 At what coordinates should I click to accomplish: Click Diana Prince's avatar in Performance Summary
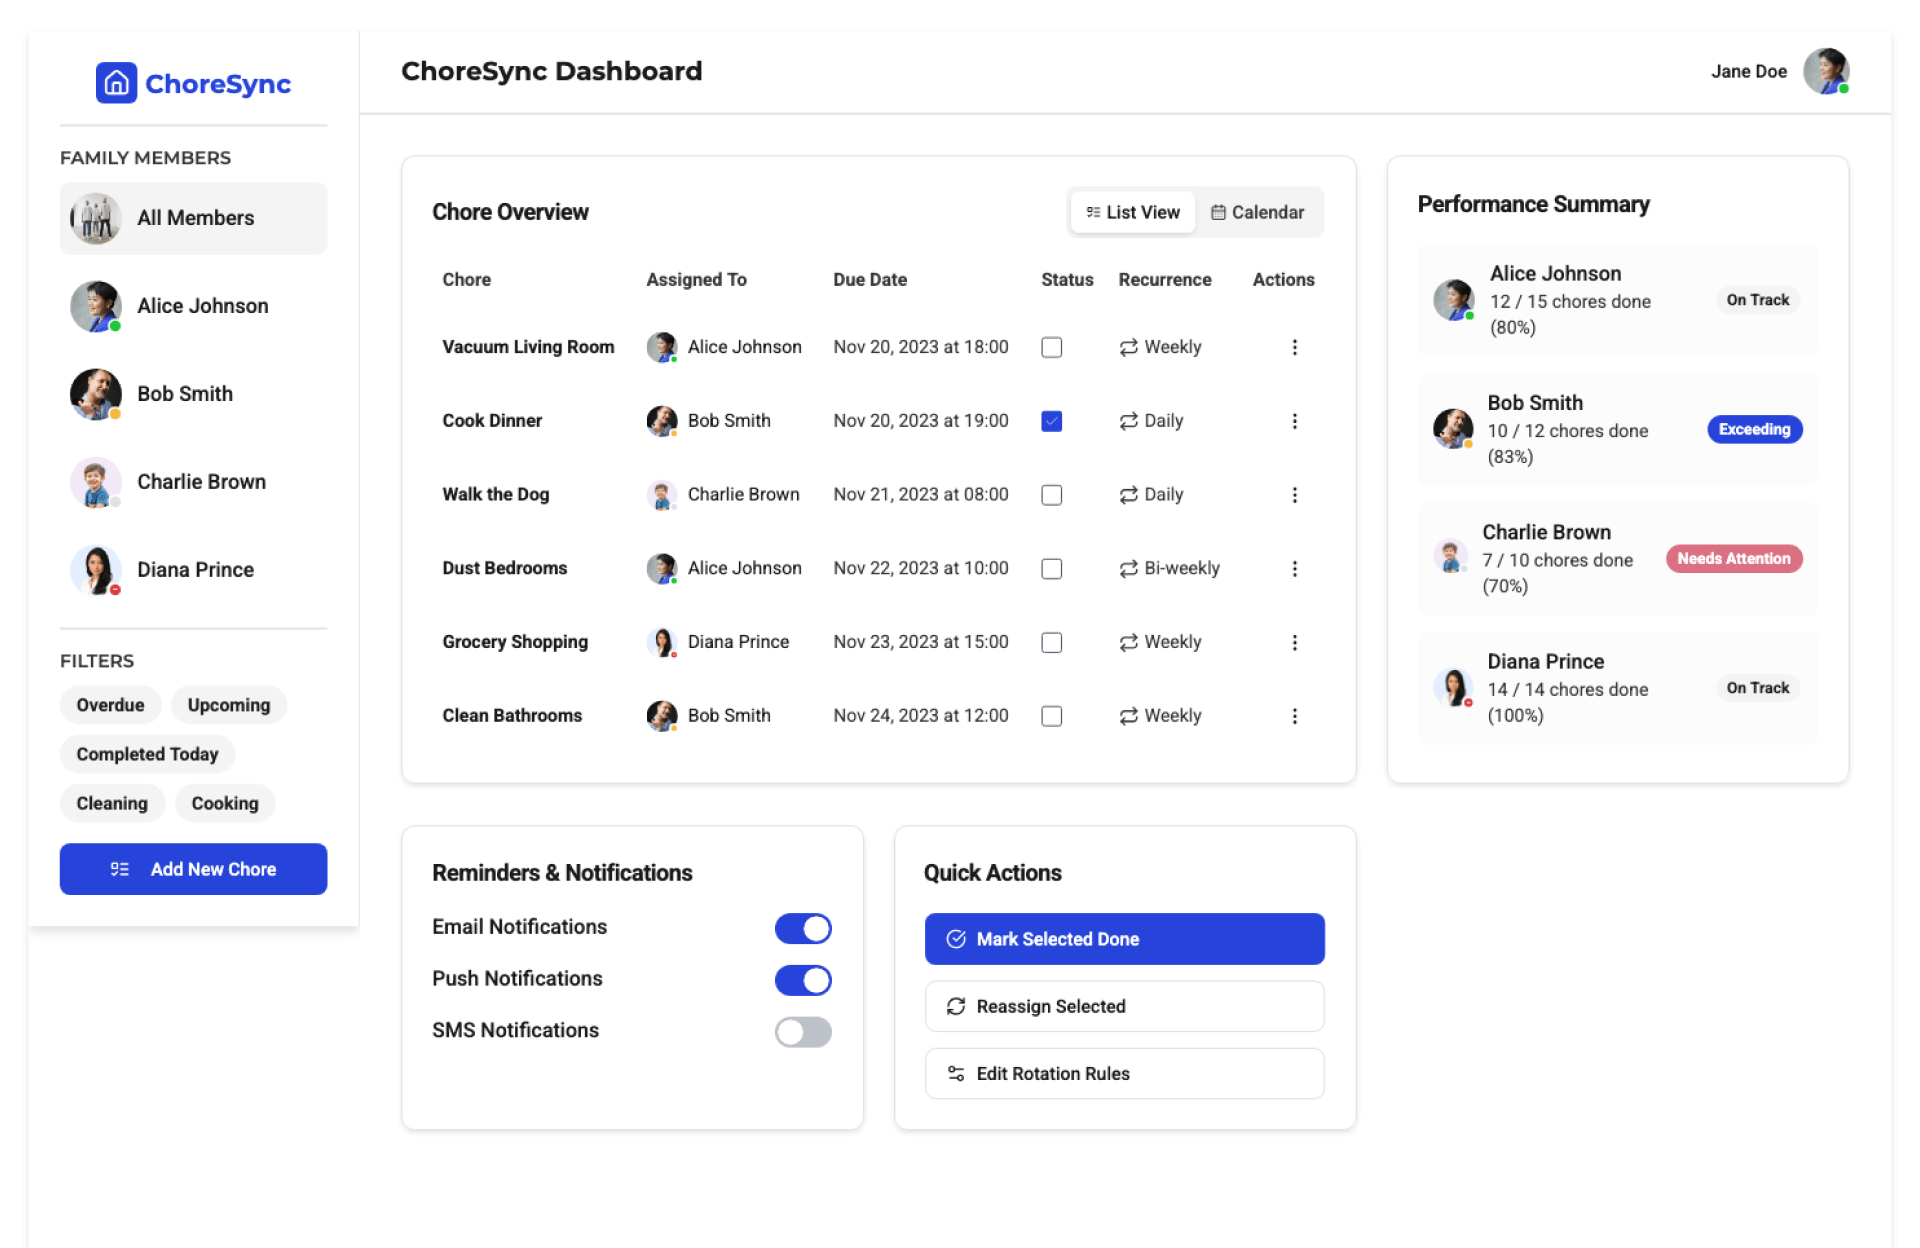[1452, 688]
